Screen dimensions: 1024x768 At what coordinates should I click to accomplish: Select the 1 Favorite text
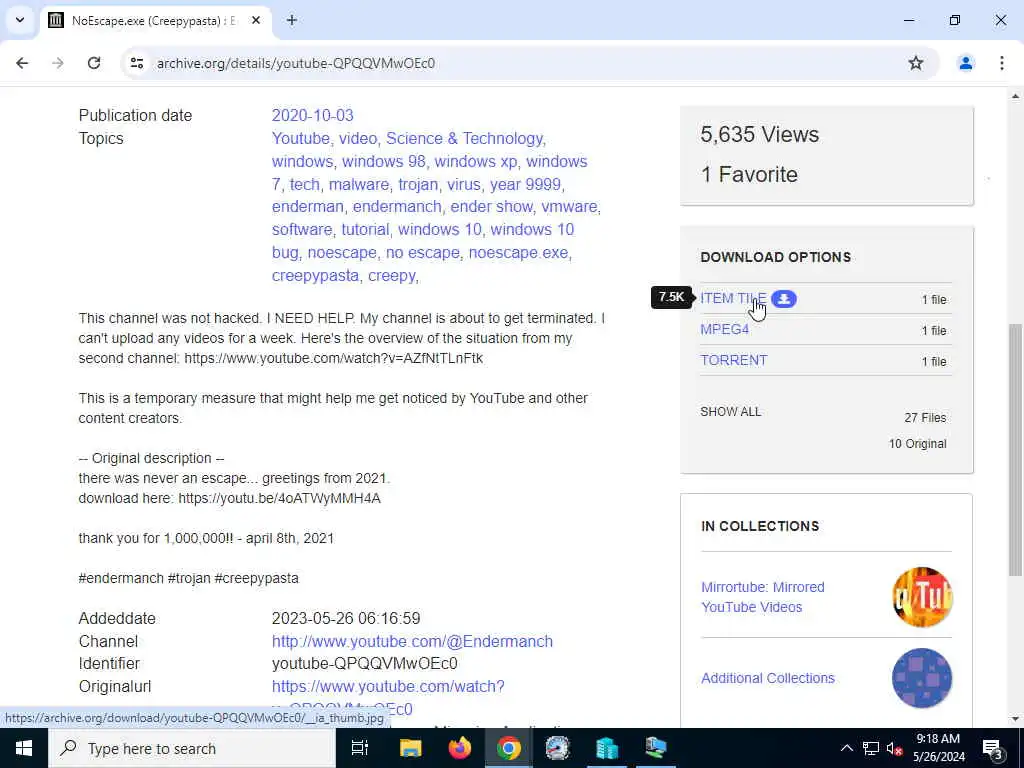pyautogui.click(x=748, y=174)
